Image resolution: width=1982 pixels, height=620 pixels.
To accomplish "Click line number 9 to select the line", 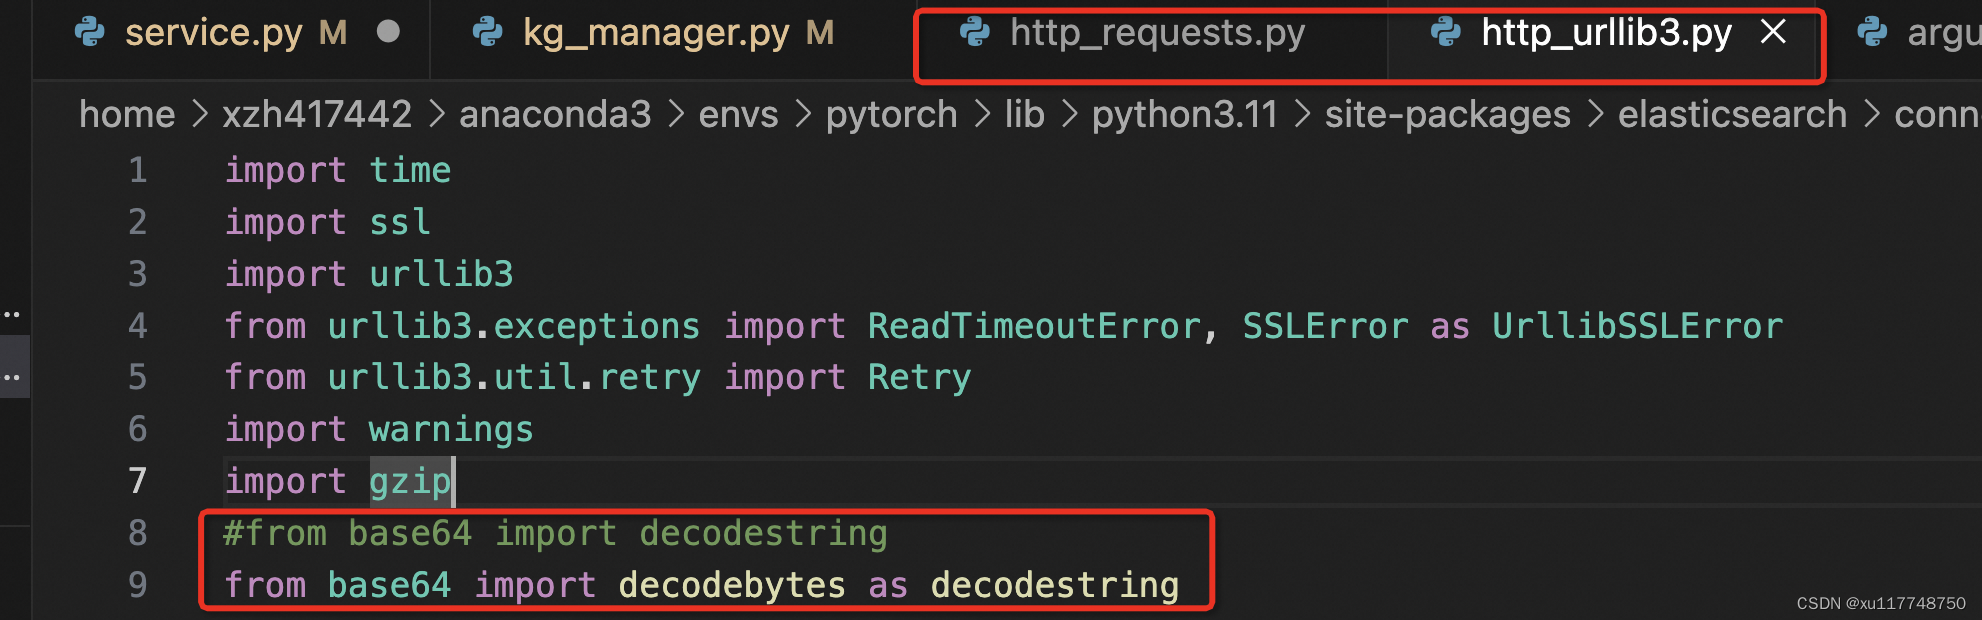I will pyautogui.click(x=138, y=585).
